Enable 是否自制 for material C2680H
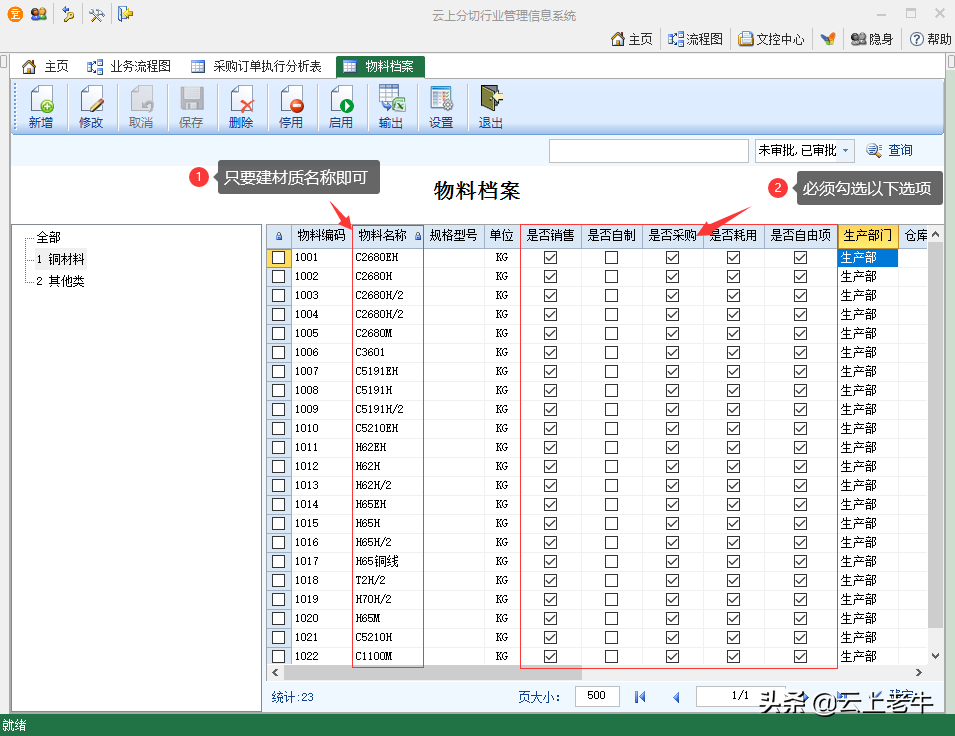The height and width of the screenshot is (736, 955). tap(611, 277)
